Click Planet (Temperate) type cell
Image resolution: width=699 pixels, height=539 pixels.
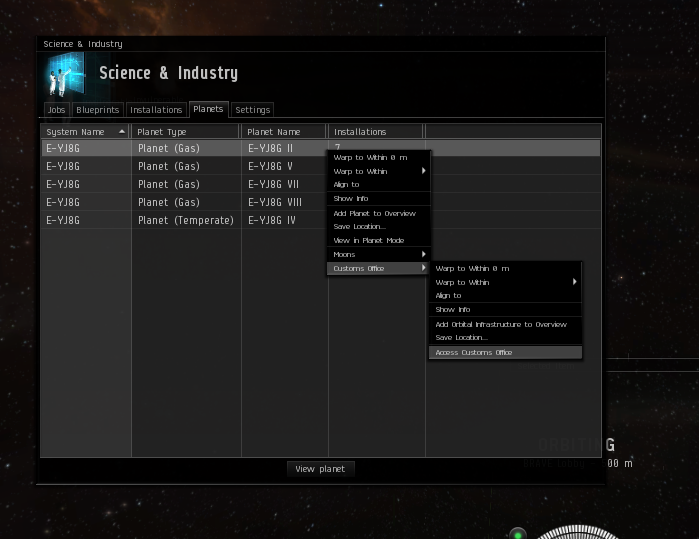click(x=186, y=220)
